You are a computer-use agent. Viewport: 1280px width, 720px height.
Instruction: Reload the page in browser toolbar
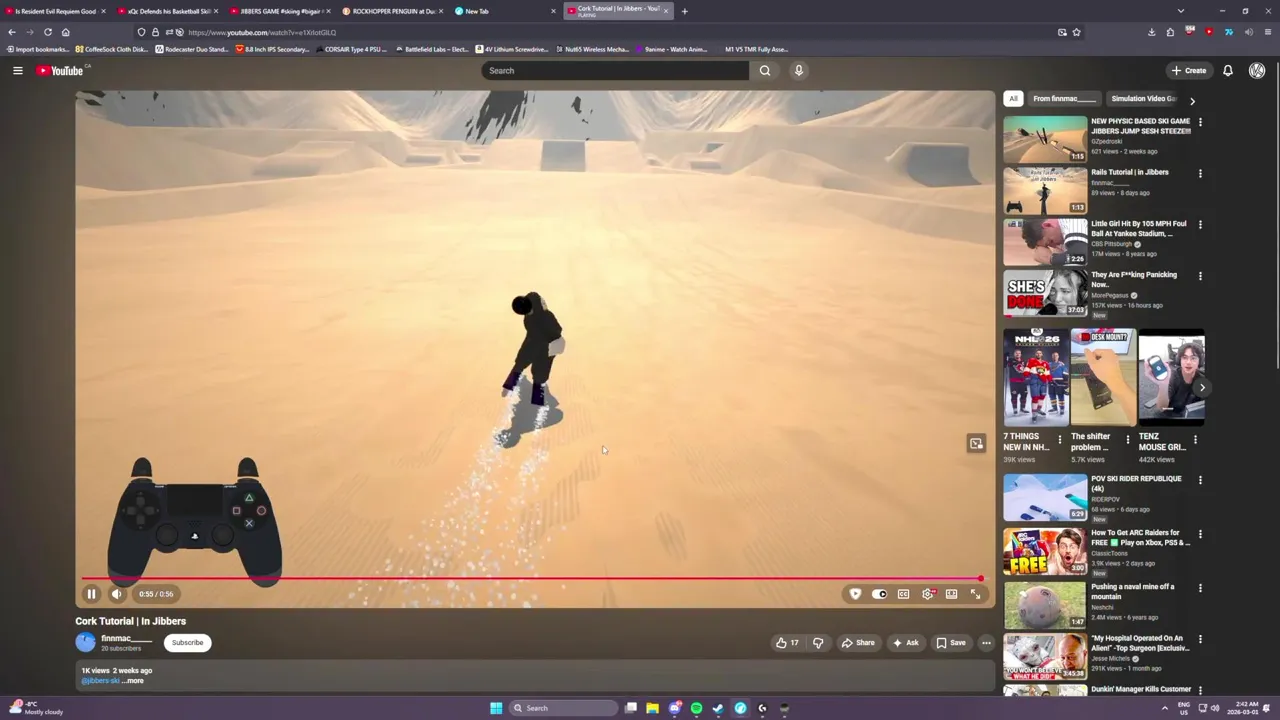[47, 32]
